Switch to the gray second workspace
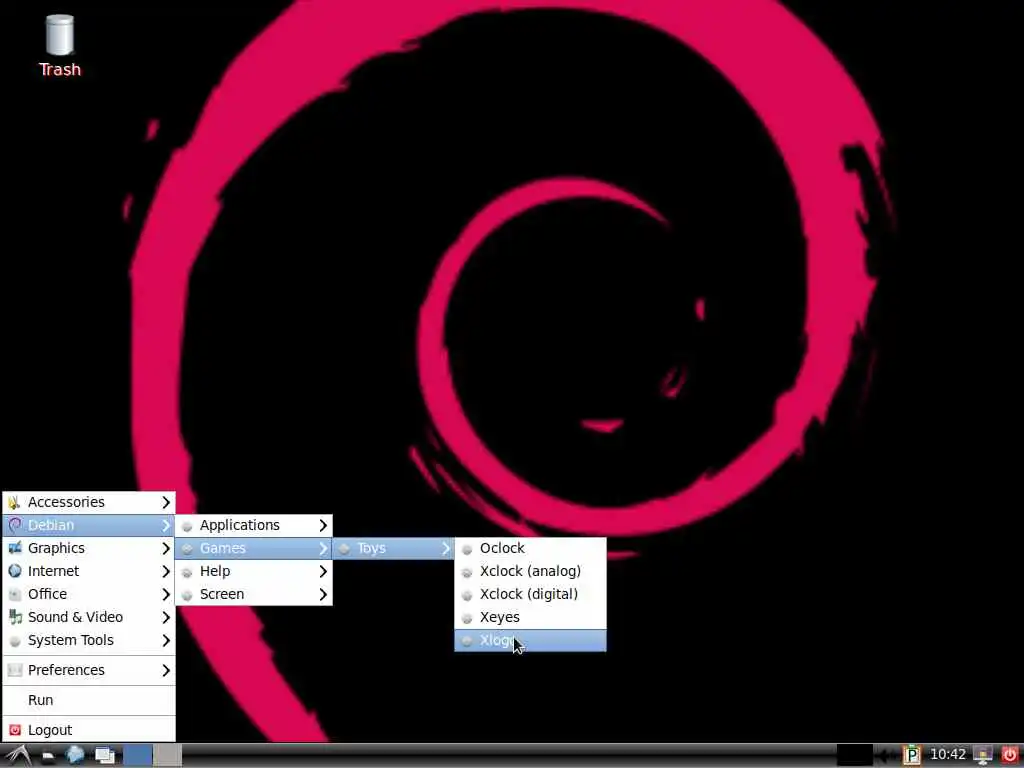 coord(167,756)
